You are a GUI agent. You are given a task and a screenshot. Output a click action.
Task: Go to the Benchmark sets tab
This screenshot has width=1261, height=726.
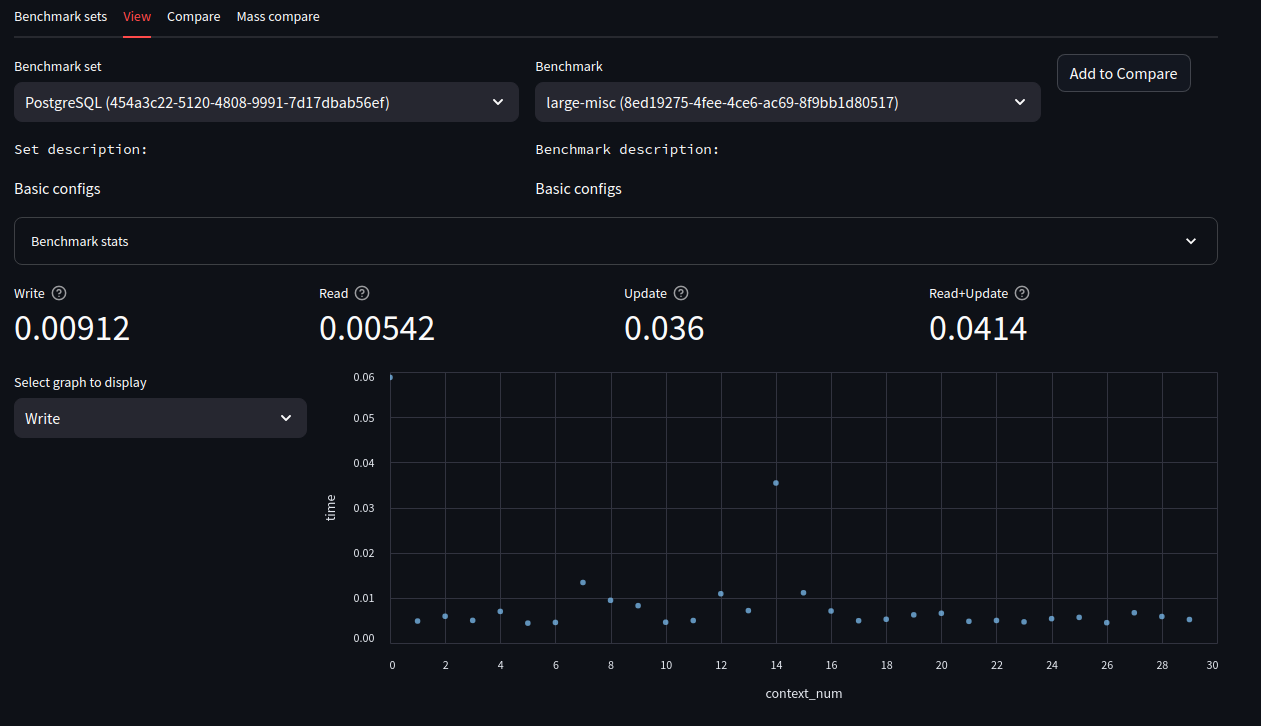[60, 16]
